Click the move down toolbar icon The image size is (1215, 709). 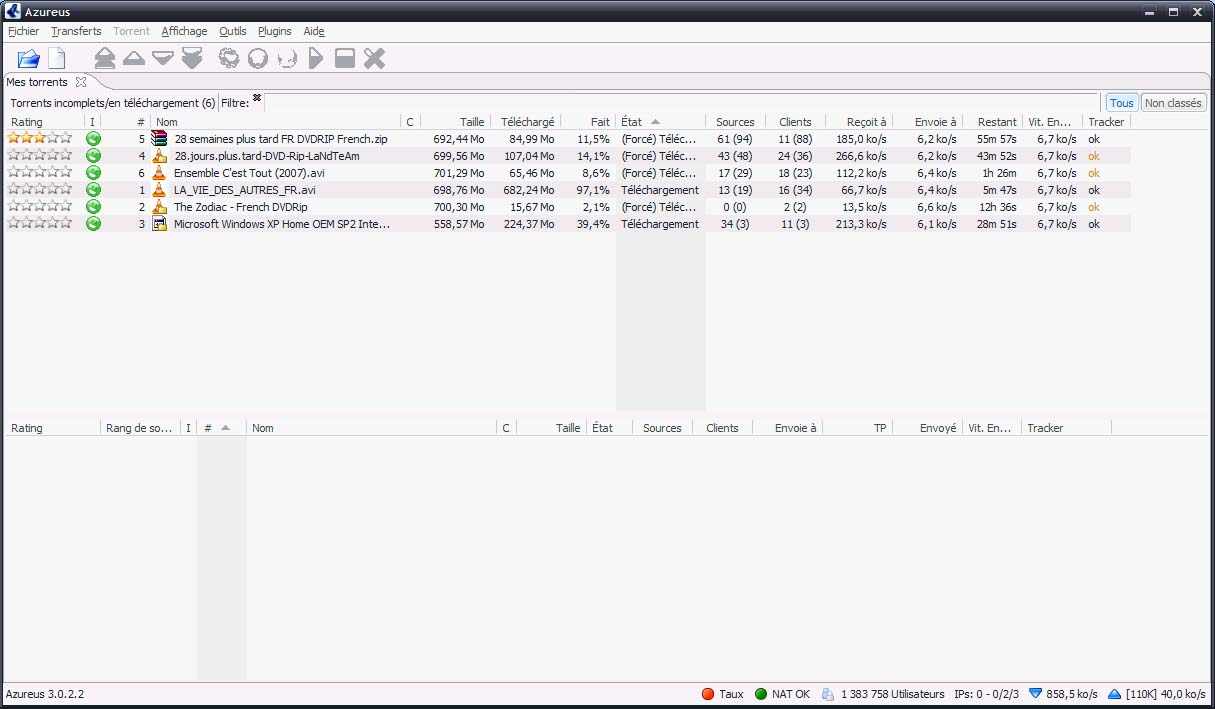(x=163, y=59)
